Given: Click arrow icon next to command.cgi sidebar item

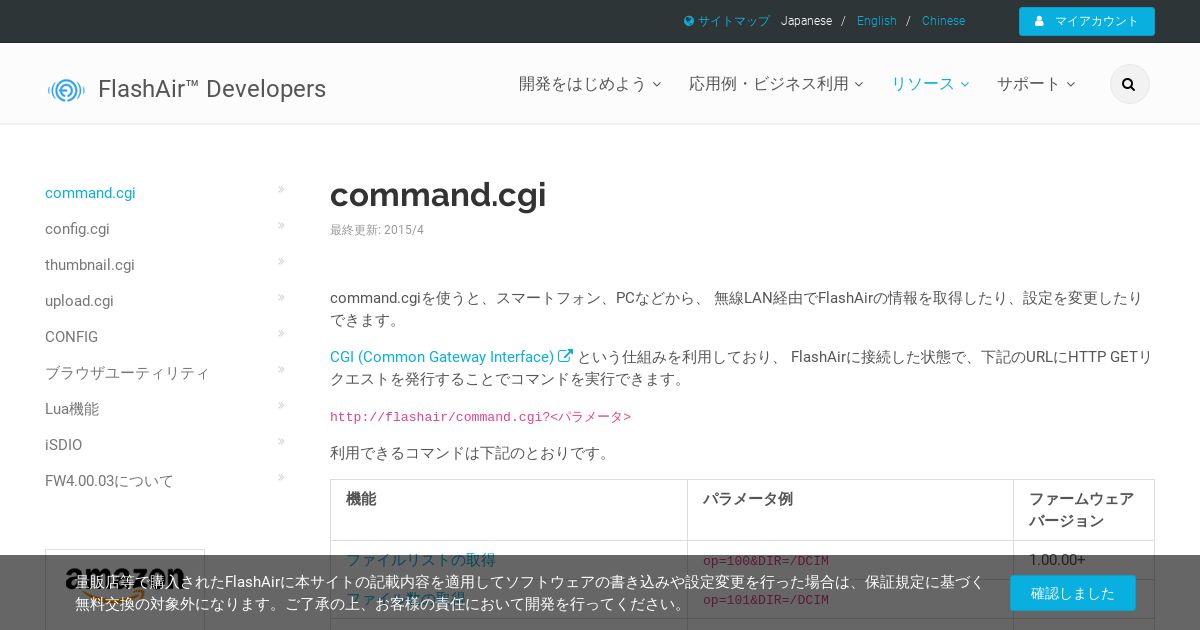Looking at the screenshot, I should tap(281, 190).
